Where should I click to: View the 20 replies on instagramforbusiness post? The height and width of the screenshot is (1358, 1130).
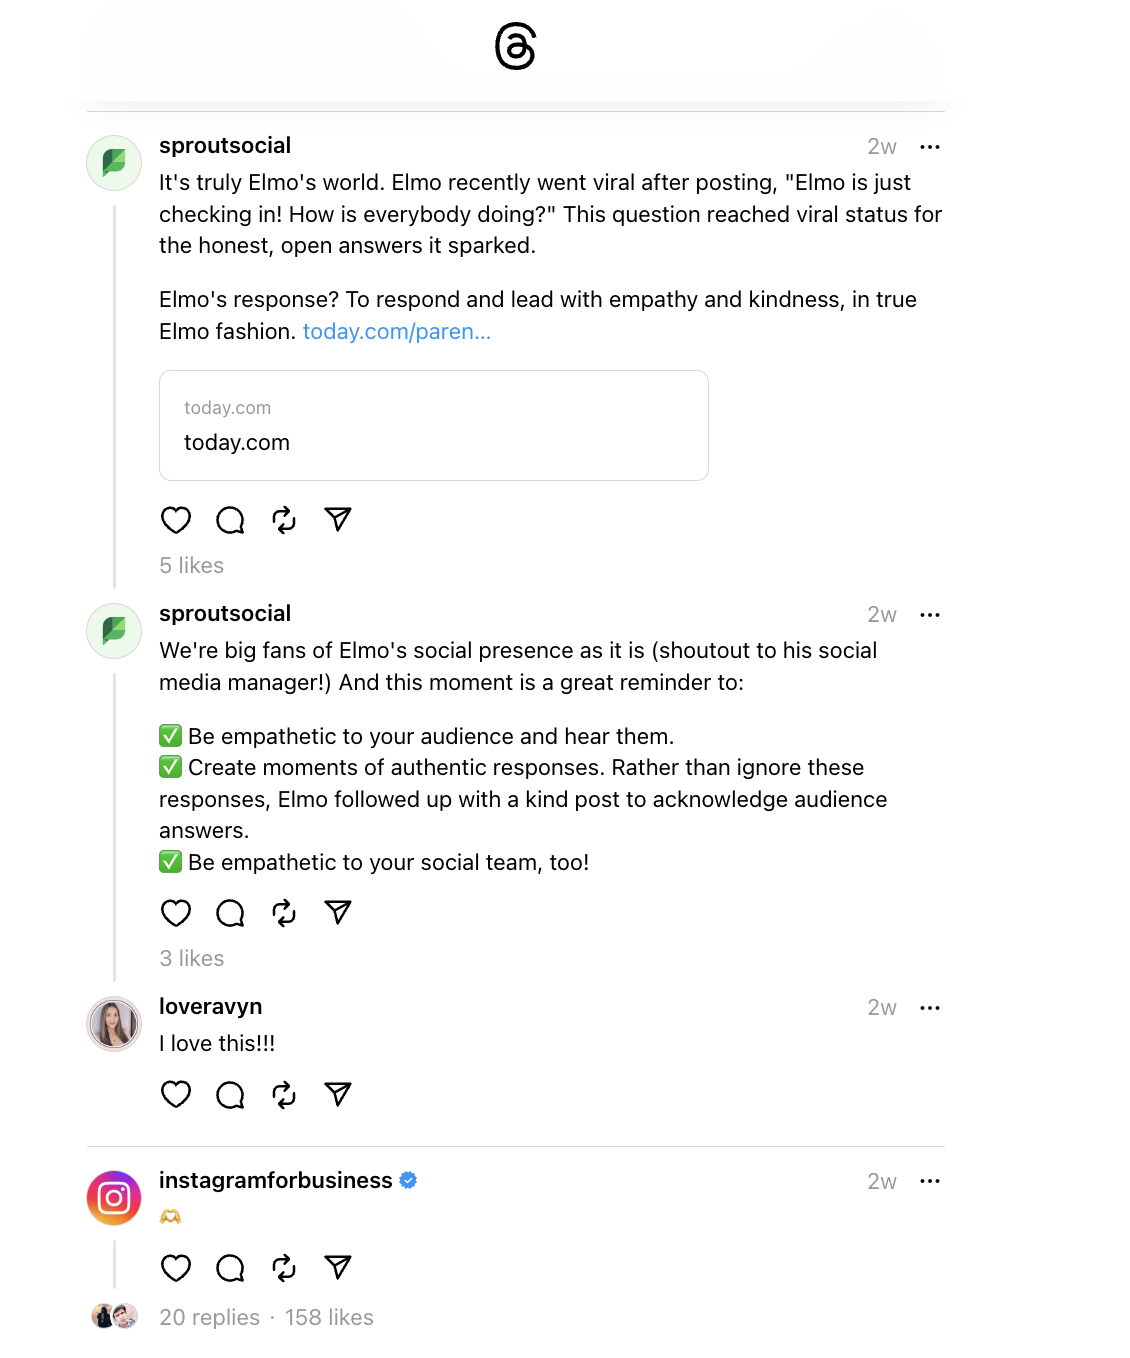pyautogui.click(x=210, y=1317)
